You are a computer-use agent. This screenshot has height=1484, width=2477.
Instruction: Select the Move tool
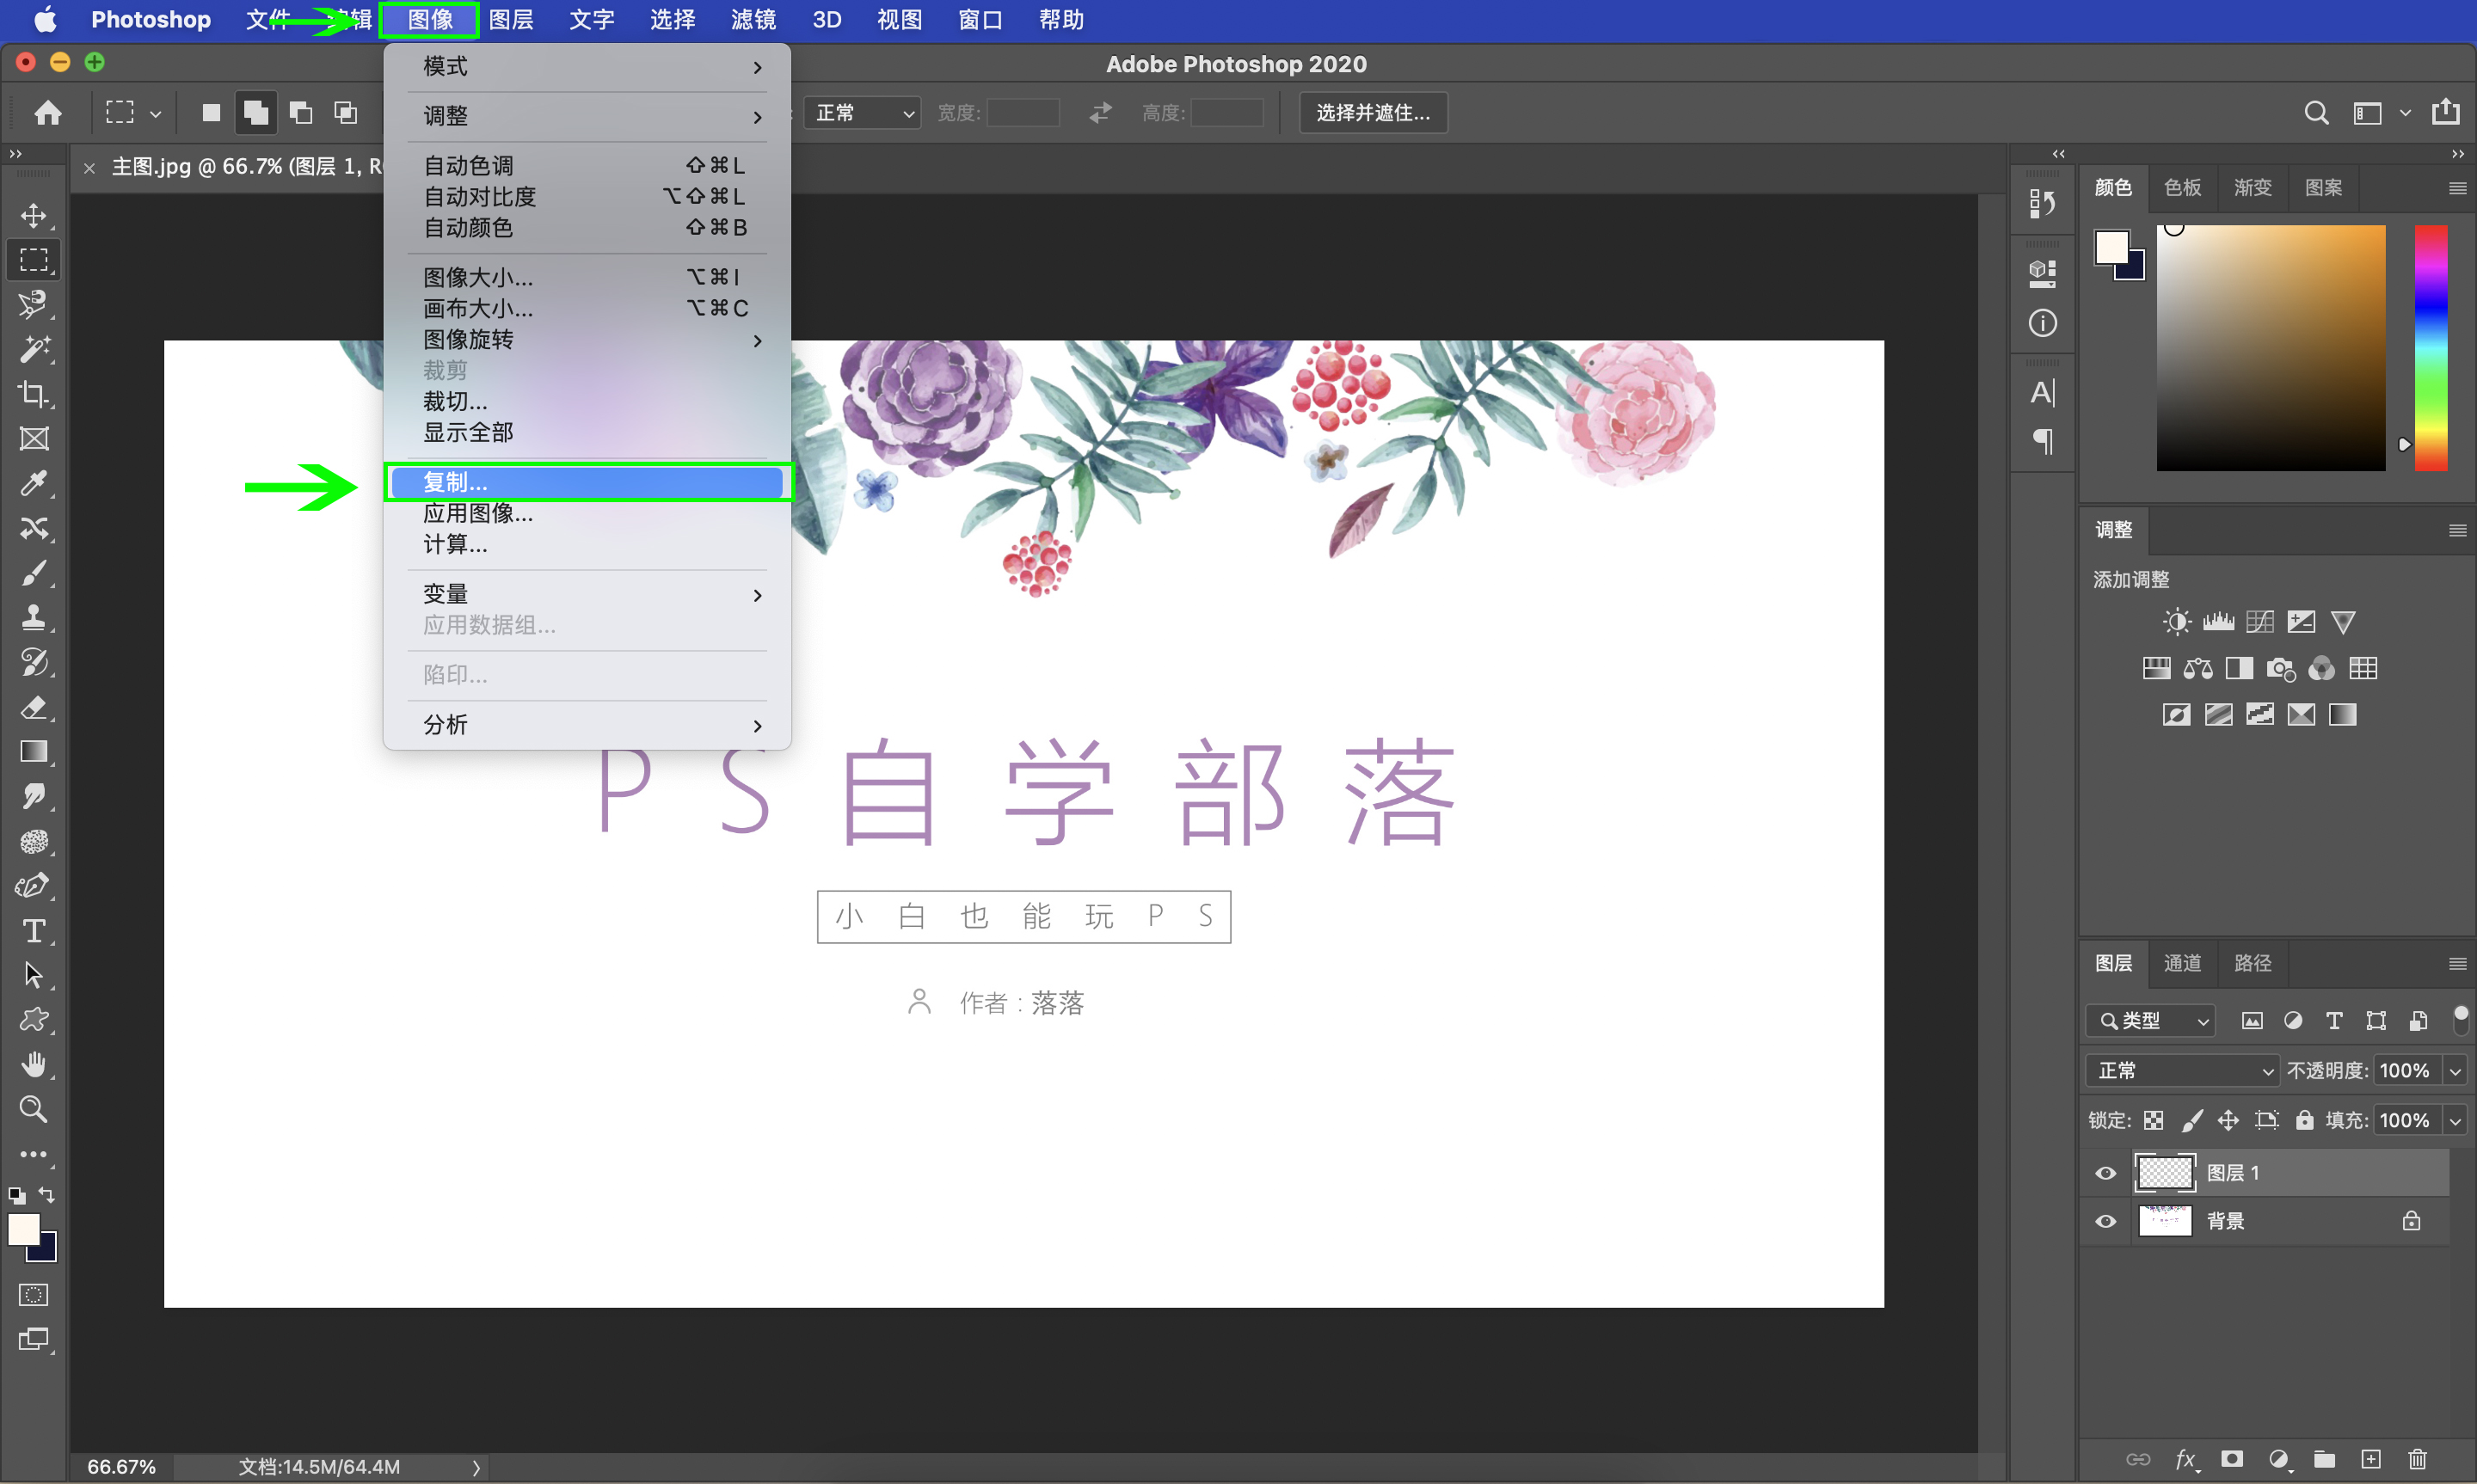[34, 215]
